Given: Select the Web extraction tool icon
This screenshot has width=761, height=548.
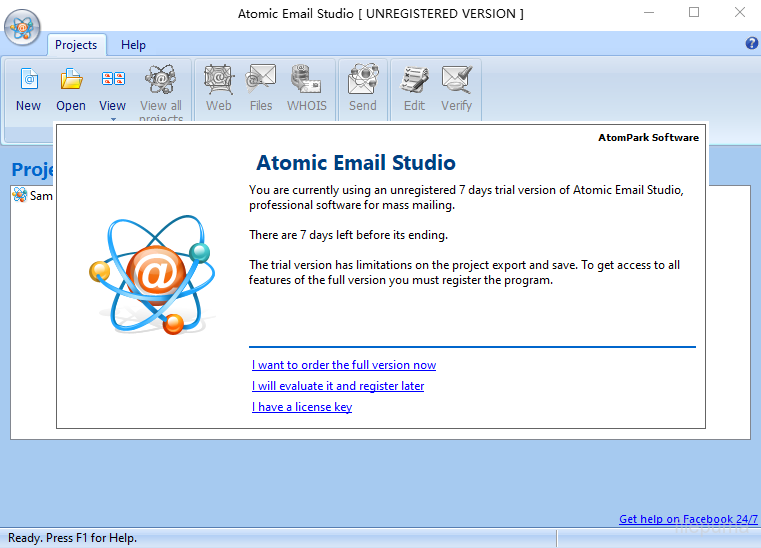Looking at the screenshot, I should pyautogui.click(x=218, y=79).
